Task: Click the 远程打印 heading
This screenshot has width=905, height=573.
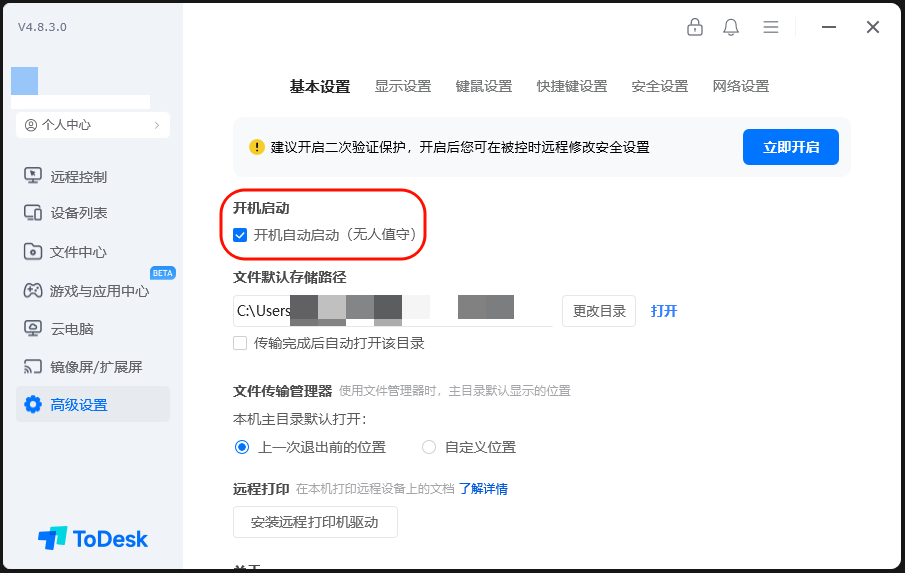Action: pos(261,489)
